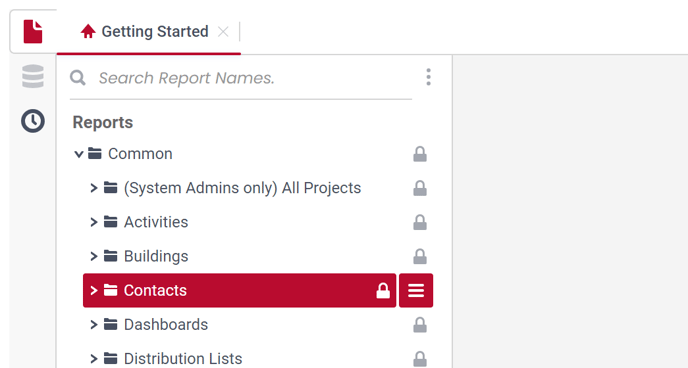Screen dimensions: 688x368
Task: Collapse the Common folder
Action: point(79,154)
